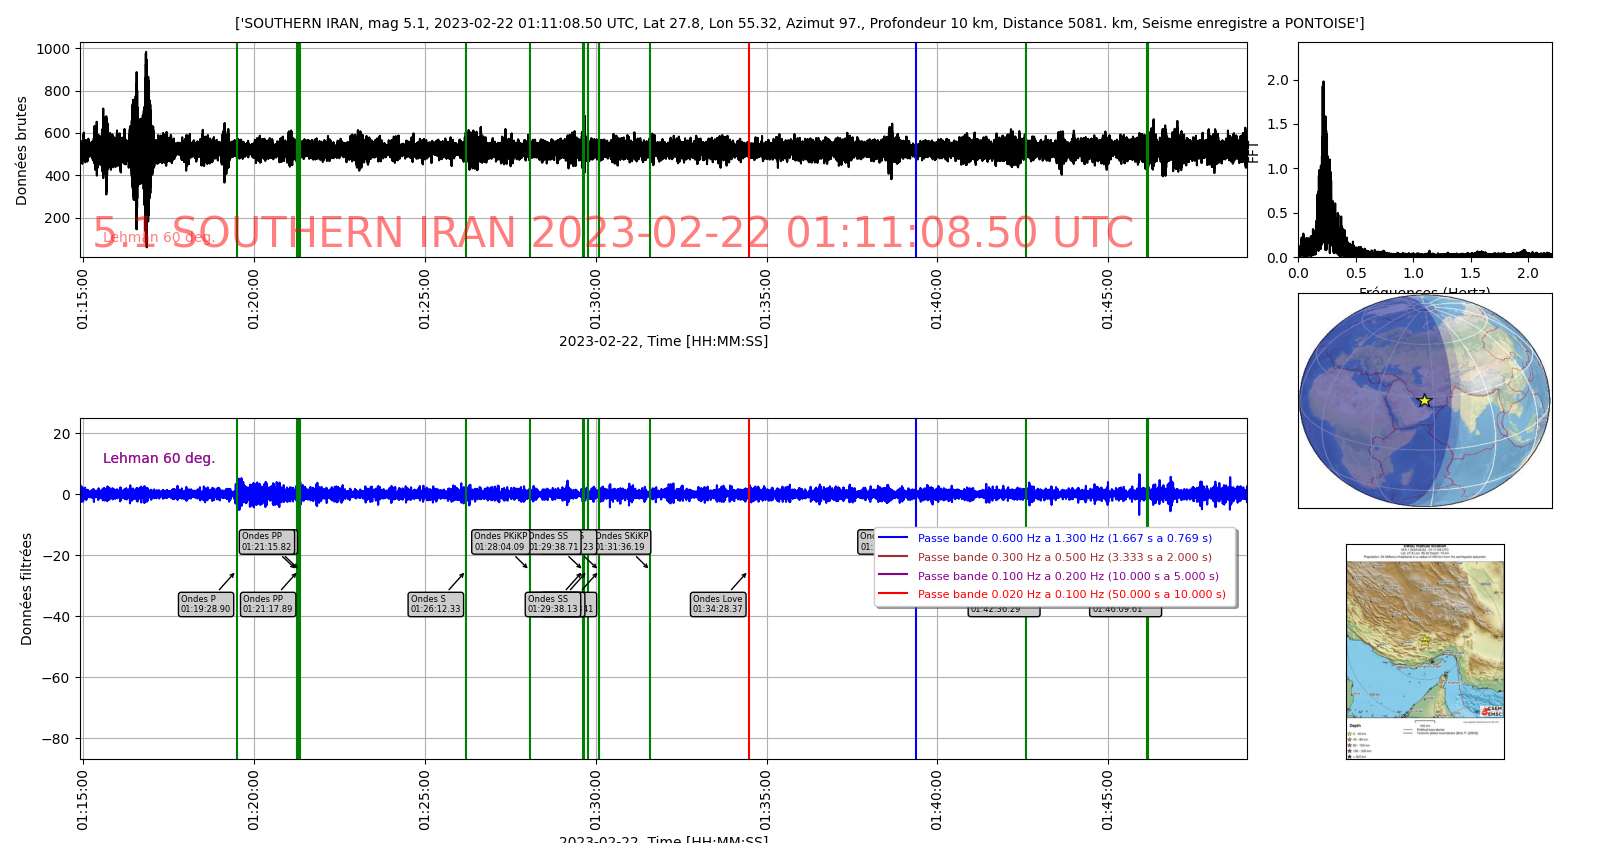This screenshot has height=843, width=1600.
Task: Select the Ondes S 01:26:12.33 annotation box
Action: tap(436, 604)
